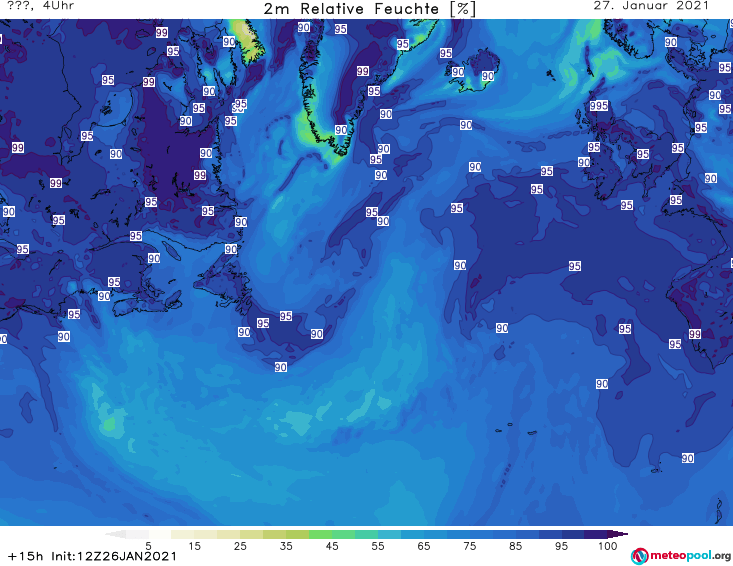Image resolution: width=733 pixels, height=566 pixels.
Task: Click the colorbar tick label "55"
Action: click(x=378, y=545)
